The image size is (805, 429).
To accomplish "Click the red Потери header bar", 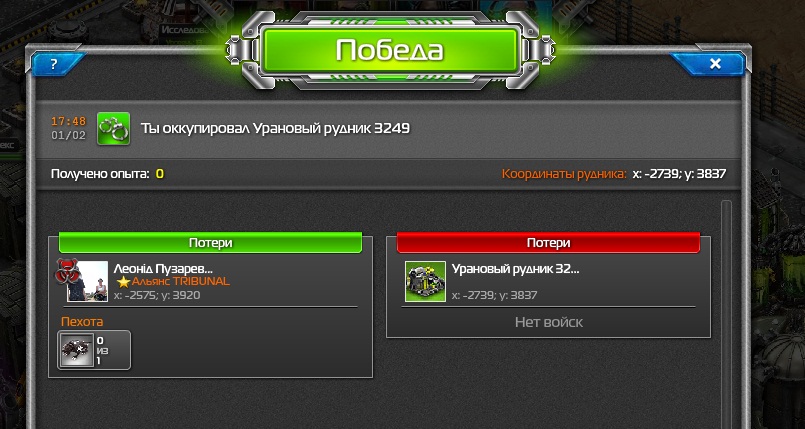I will click(548, 243).
